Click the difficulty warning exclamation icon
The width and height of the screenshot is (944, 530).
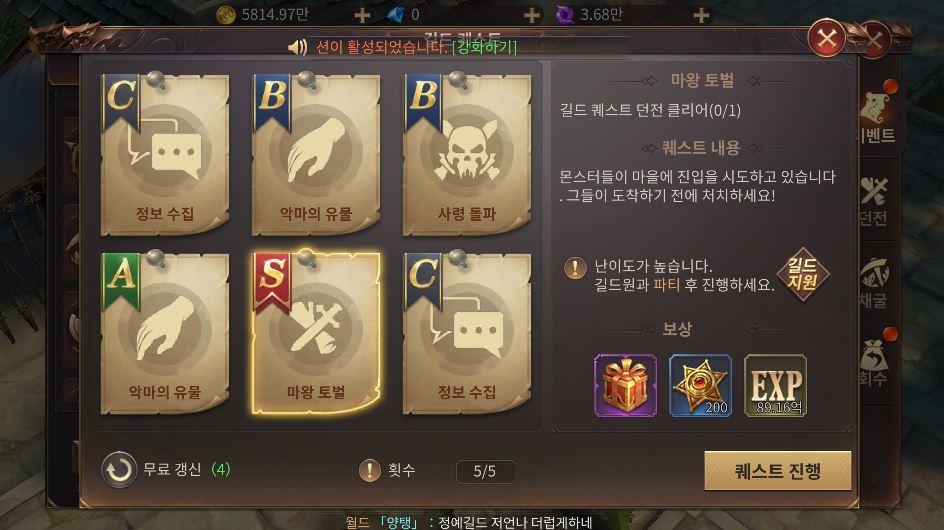[x=576, y=267]
